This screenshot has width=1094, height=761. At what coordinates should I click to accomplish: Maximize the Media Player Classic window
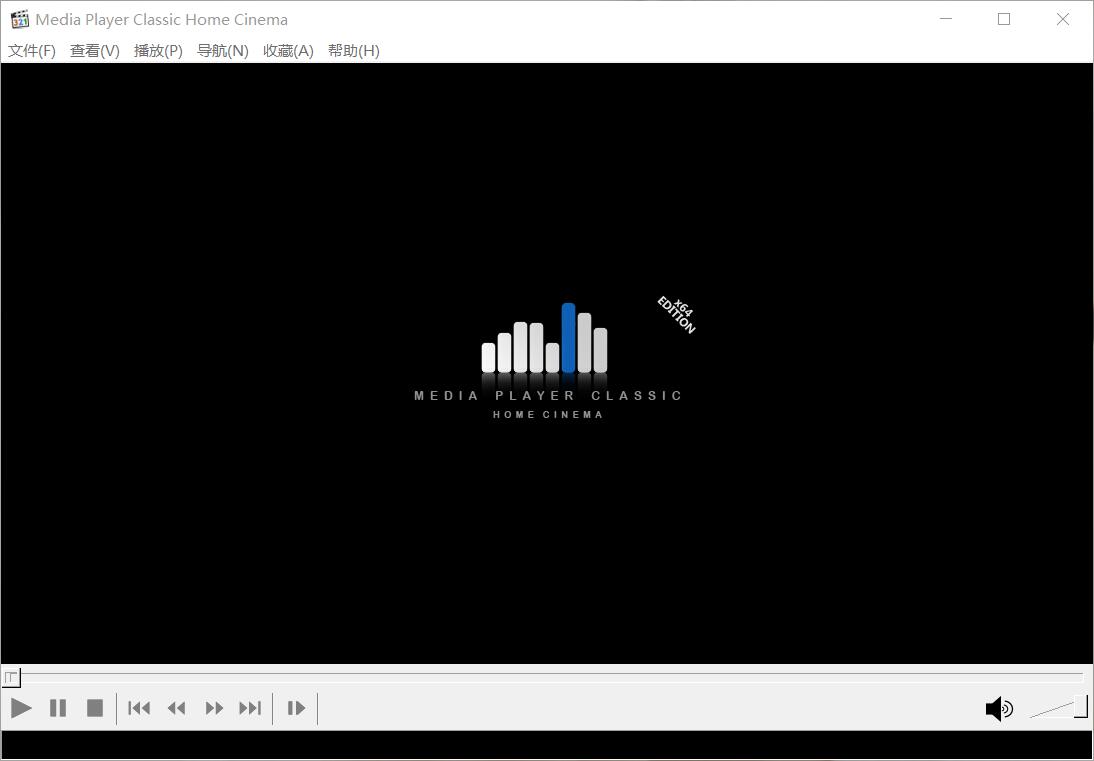[1004, 20]
